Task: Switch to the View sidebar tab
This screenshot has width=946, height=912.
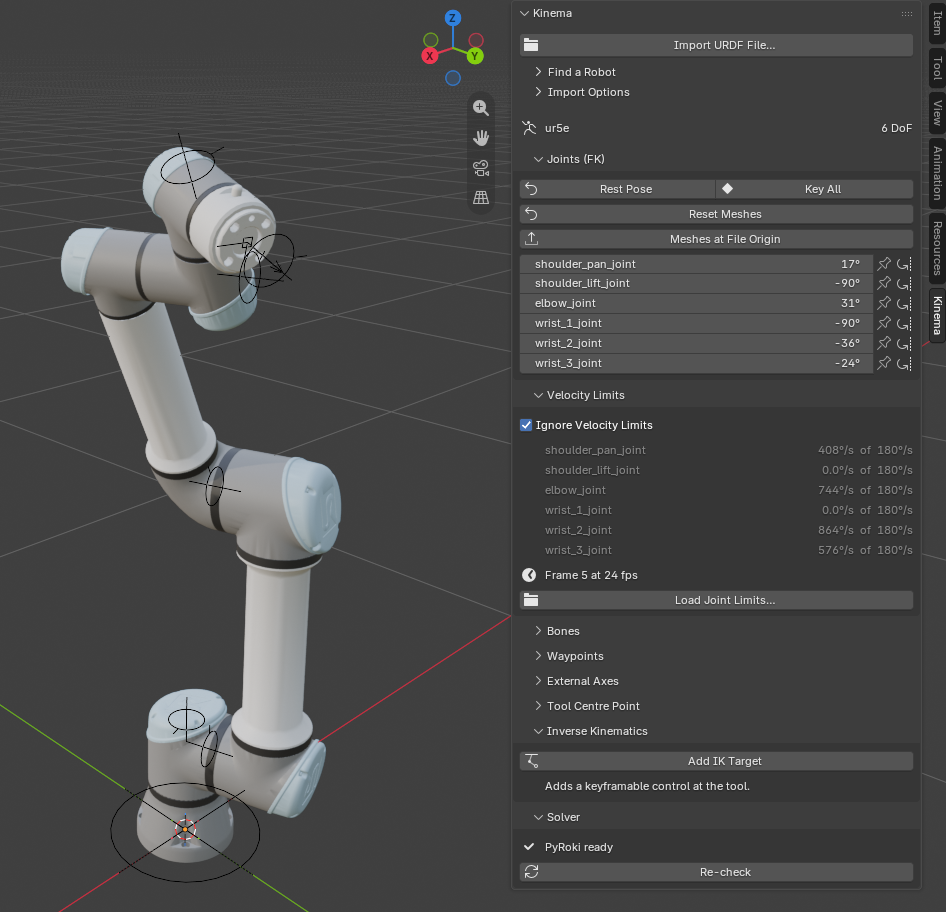Action: point(937,113)
